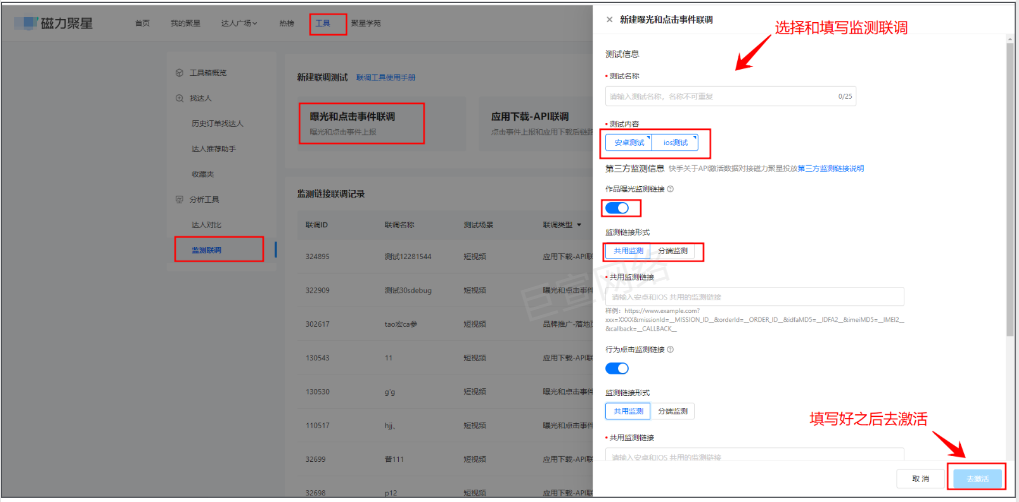Choose 共用监测 for click link format
The width and height of the screenshot is (1019, 502).
pyautogui.click(x=628, y=411)
